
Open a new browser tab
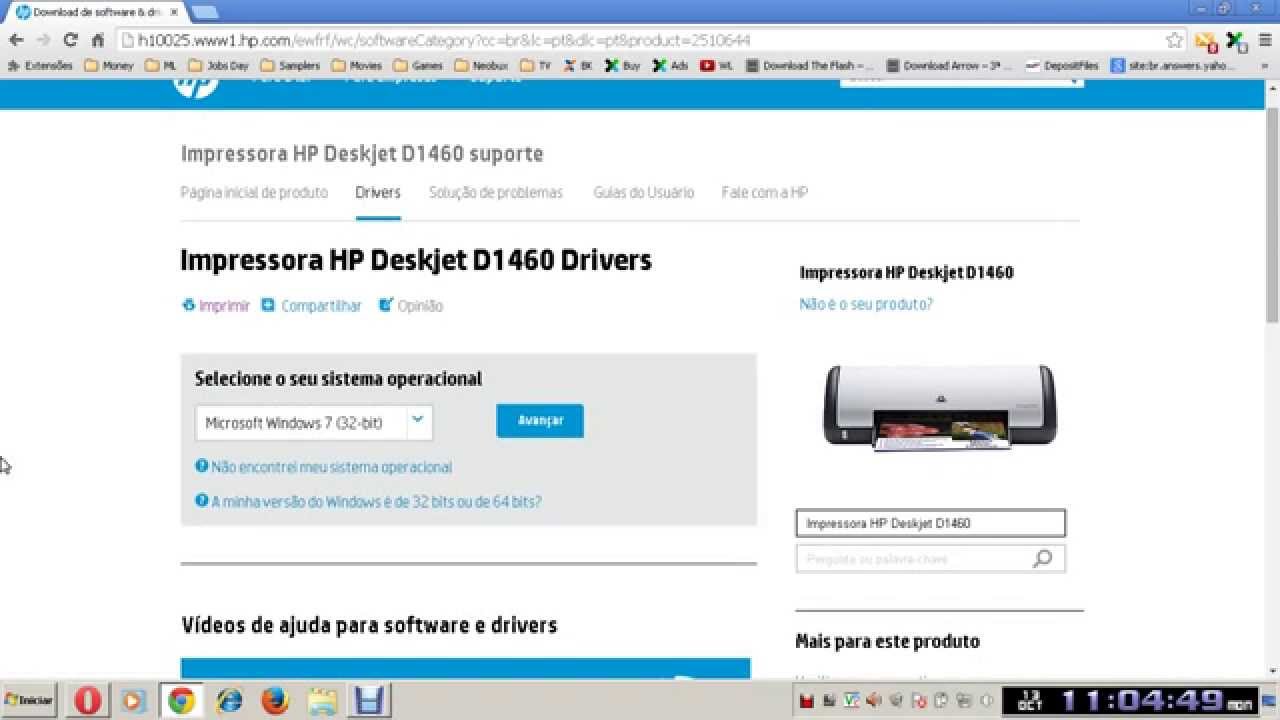tap(204, 12)
